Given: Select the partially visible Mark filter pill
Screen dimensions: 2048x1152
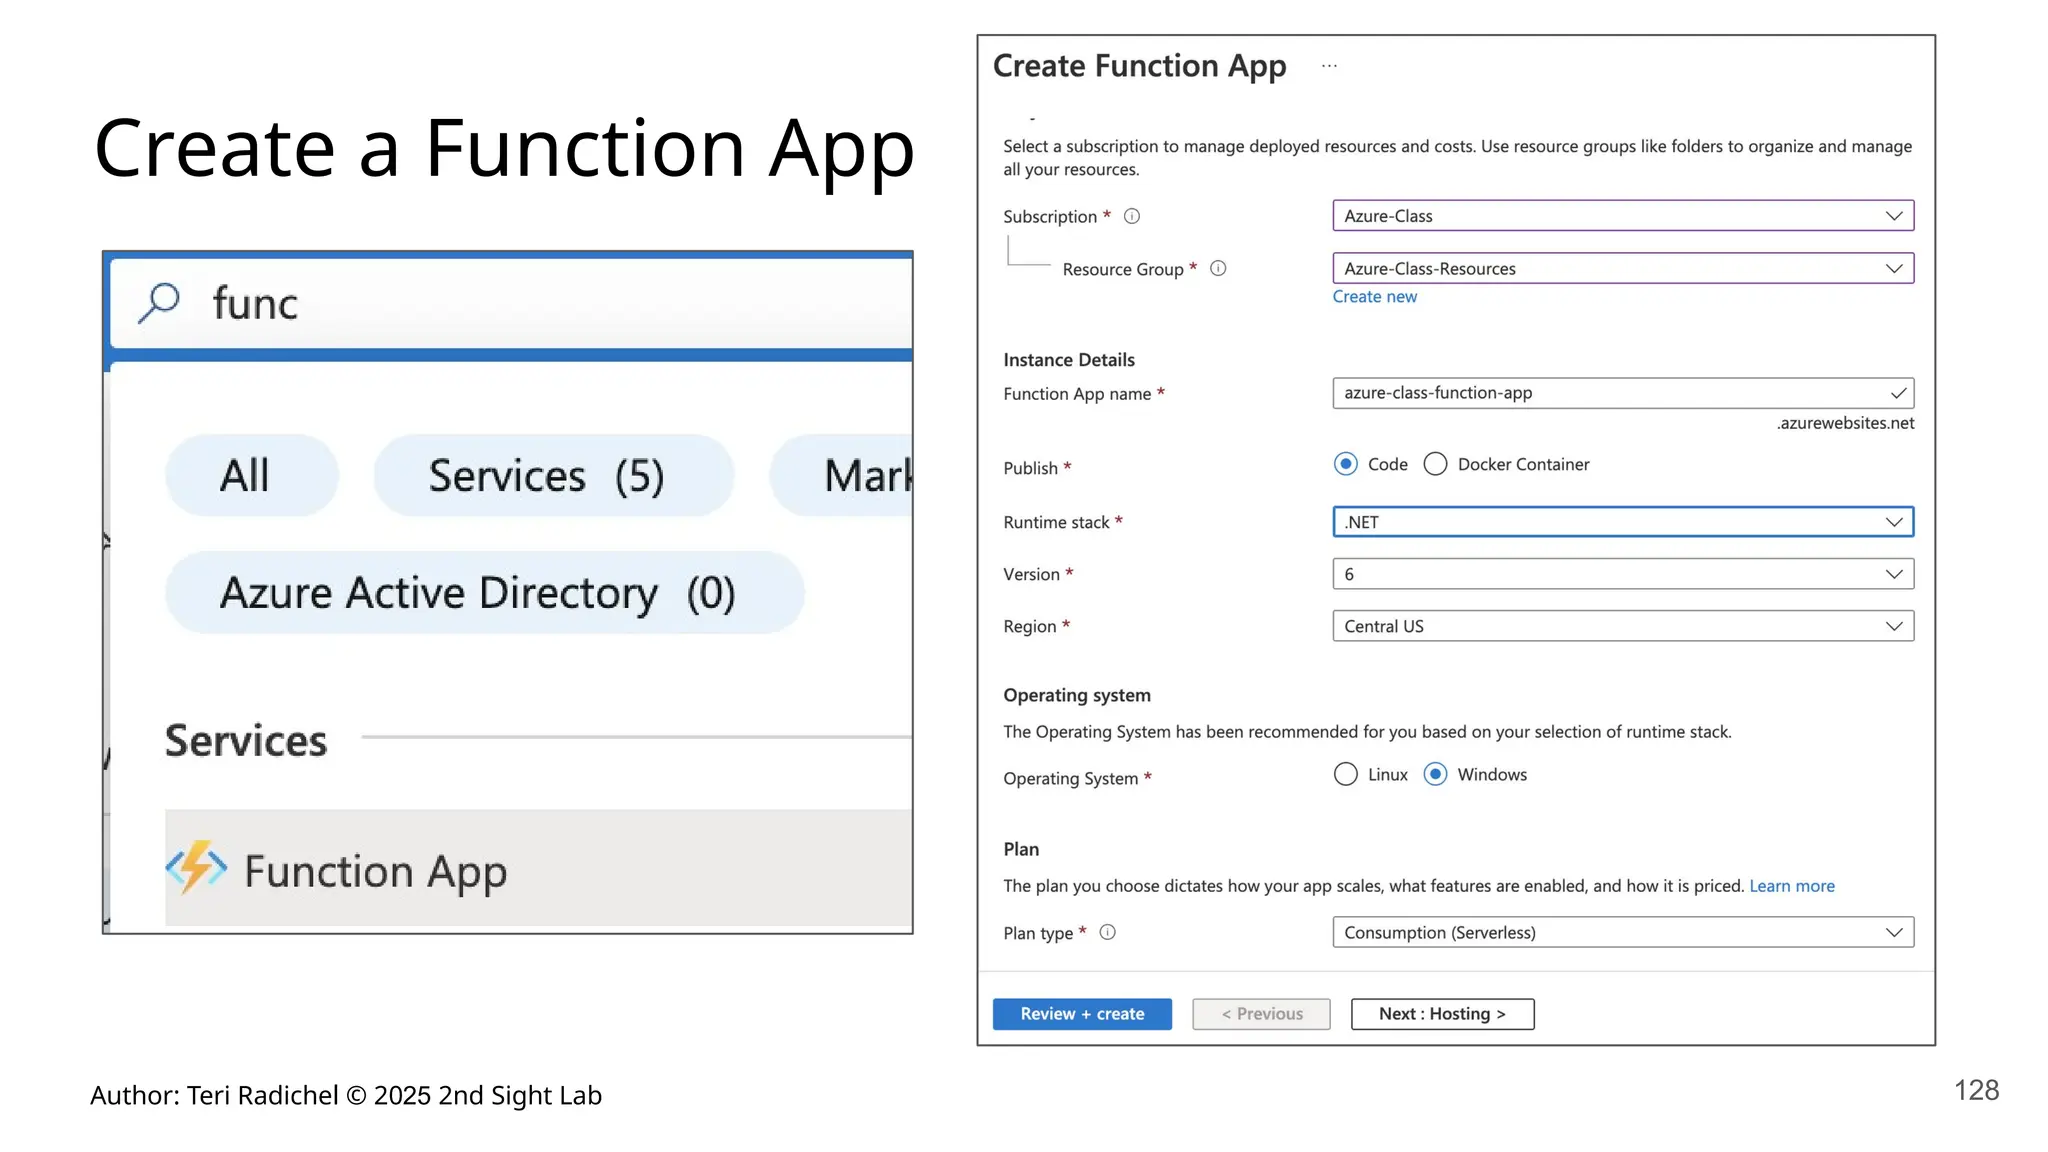Looking at the screenshot, I should pos(841,475).
